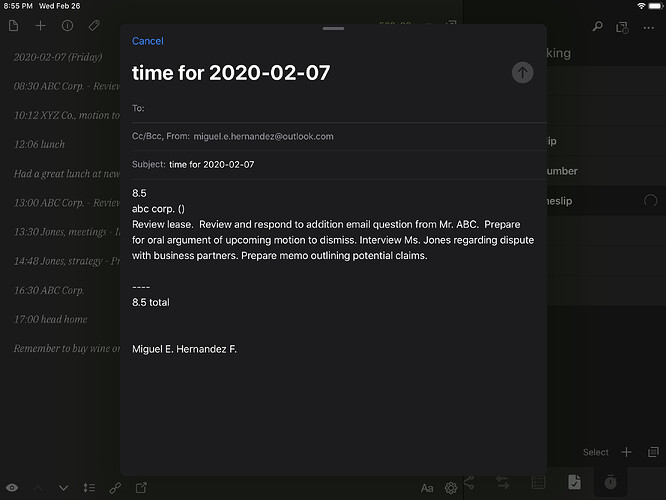Select '13:00 ABC Corp.' line

click(67, 203)
